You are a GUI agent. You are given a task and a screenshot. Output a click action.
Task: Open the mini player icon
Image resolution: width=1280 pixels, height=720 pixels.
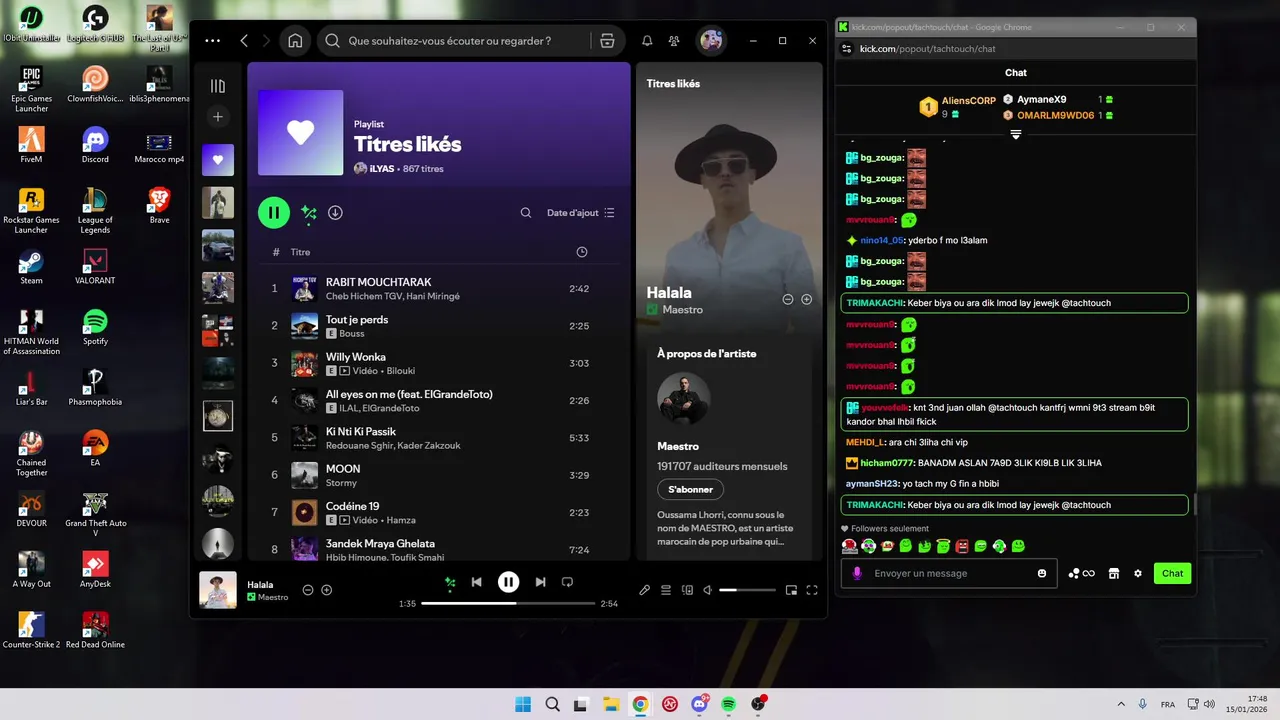click(x=791, y=590)
